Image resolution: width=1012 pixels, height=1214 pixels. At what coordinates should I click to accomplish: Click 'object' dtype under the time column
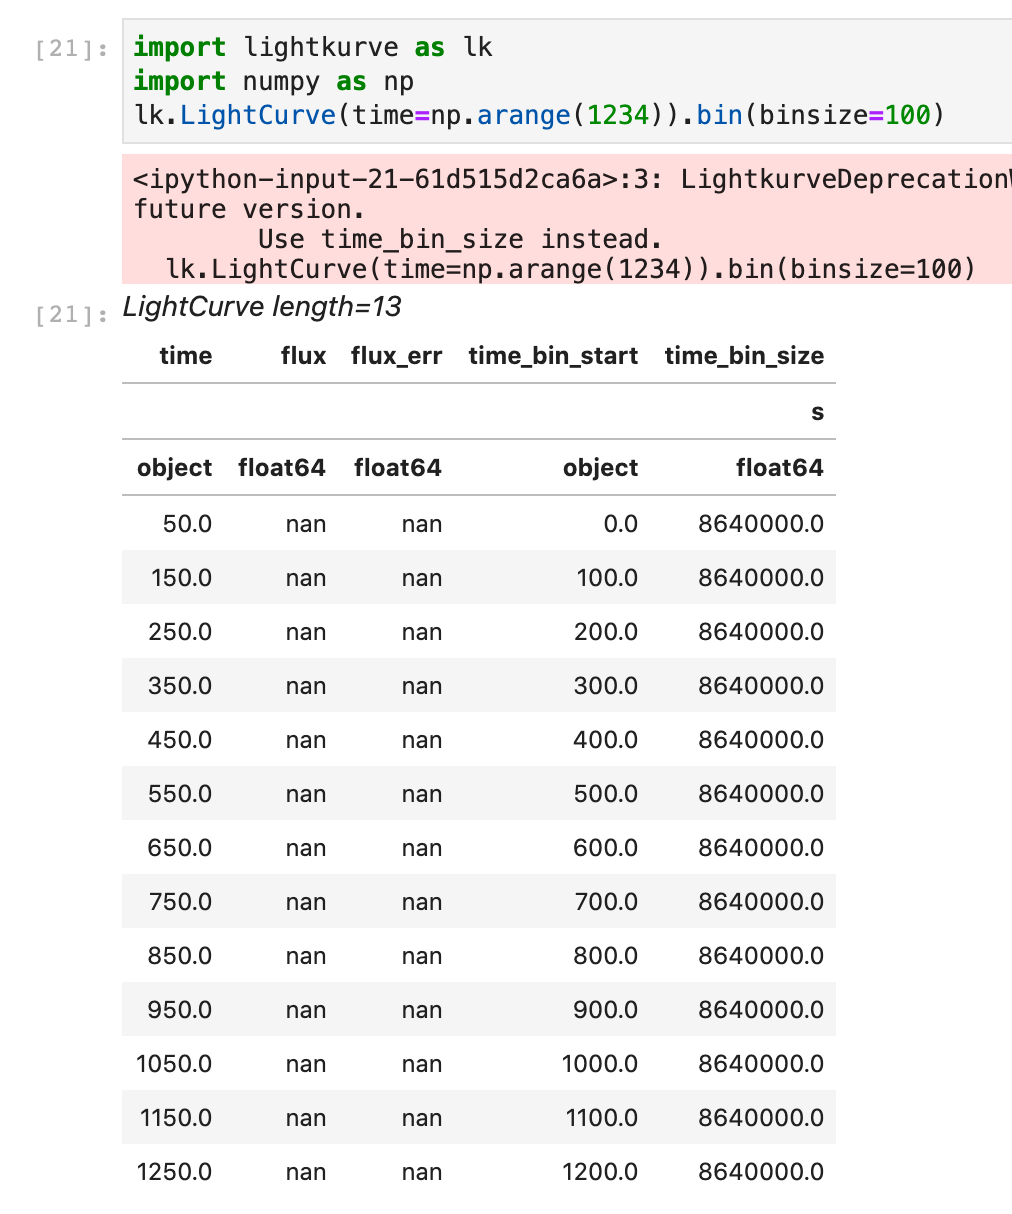click(x=175, y=468)
